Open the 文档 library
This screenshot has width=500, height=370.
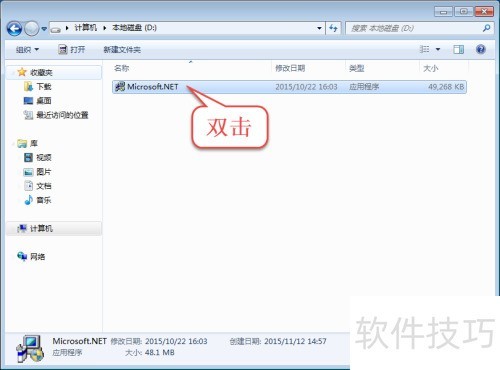coord(44,186)
